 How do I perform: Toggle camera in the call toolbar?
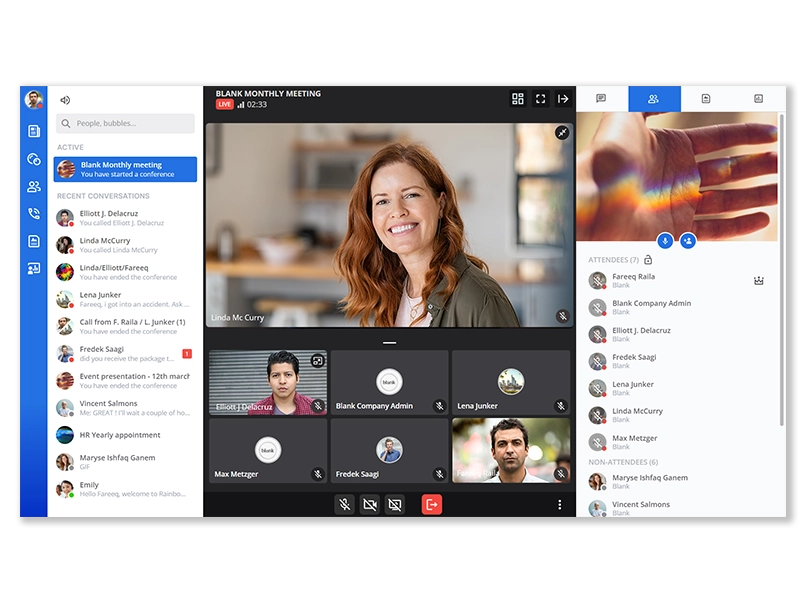[370, 505]
